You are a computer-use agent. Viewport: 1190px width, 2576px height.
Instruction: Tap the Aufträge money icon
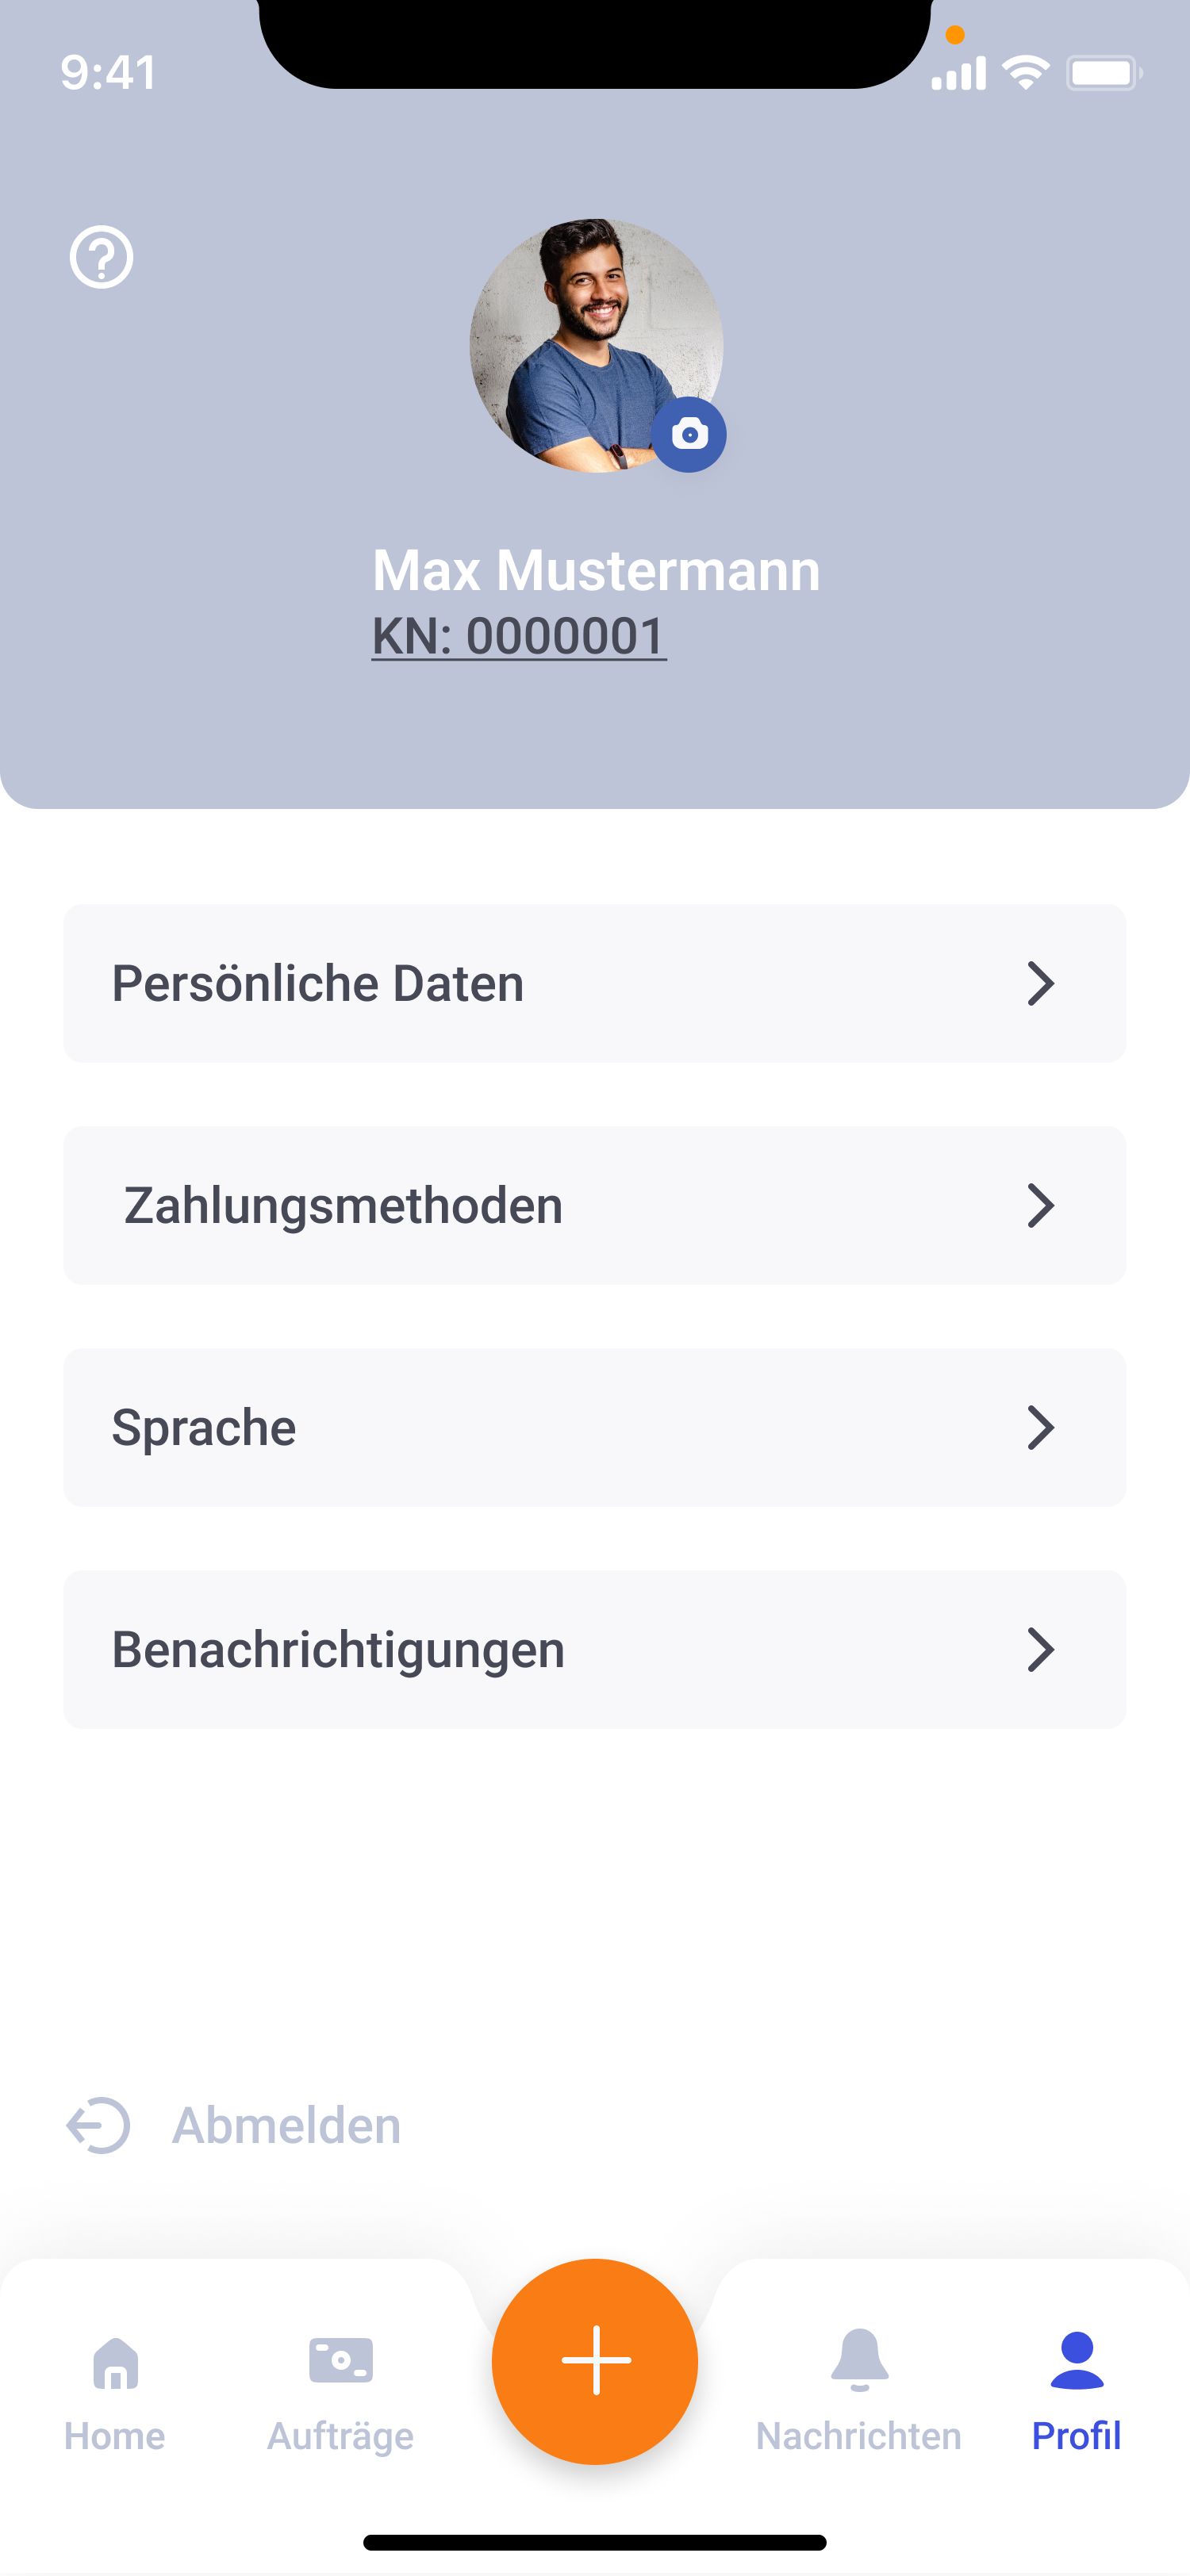coord(341,2362)
